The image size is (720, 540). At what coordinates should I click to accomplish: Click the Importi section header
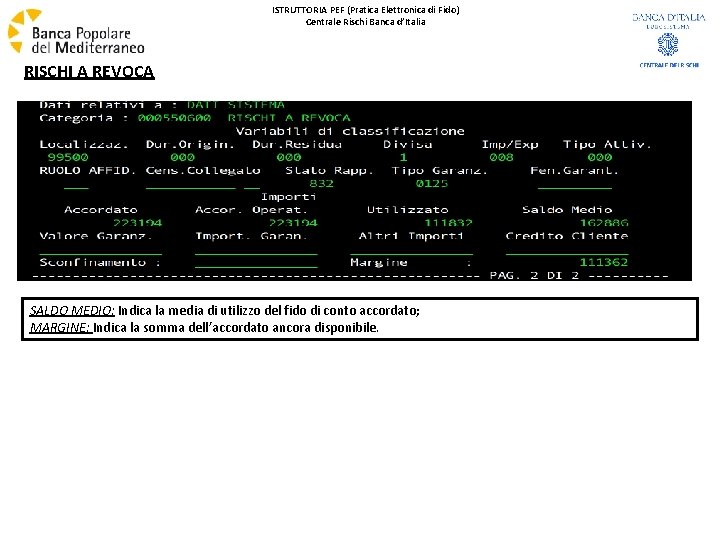tap(289, 197)
